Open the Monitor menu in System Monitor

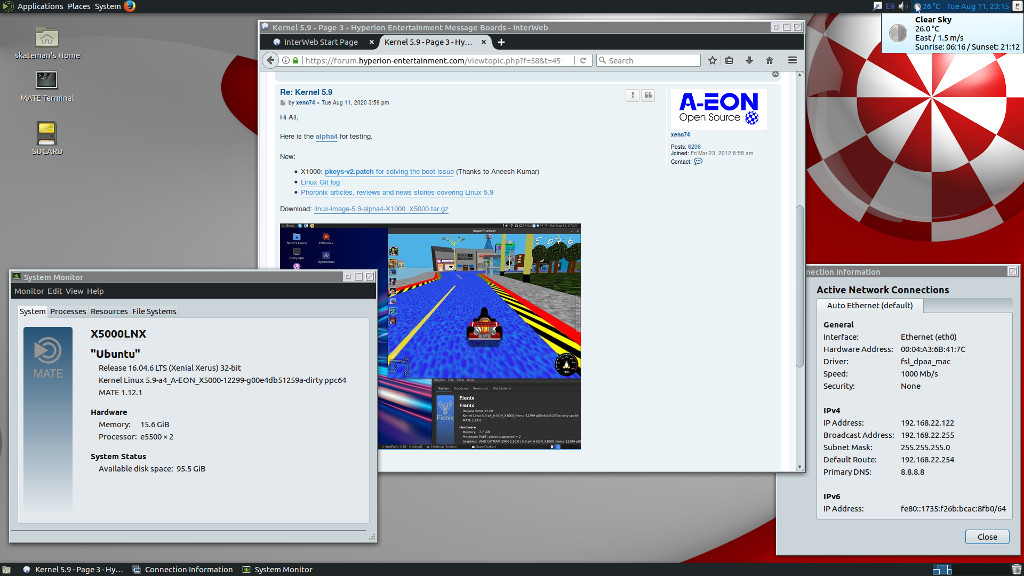point(29,291)
